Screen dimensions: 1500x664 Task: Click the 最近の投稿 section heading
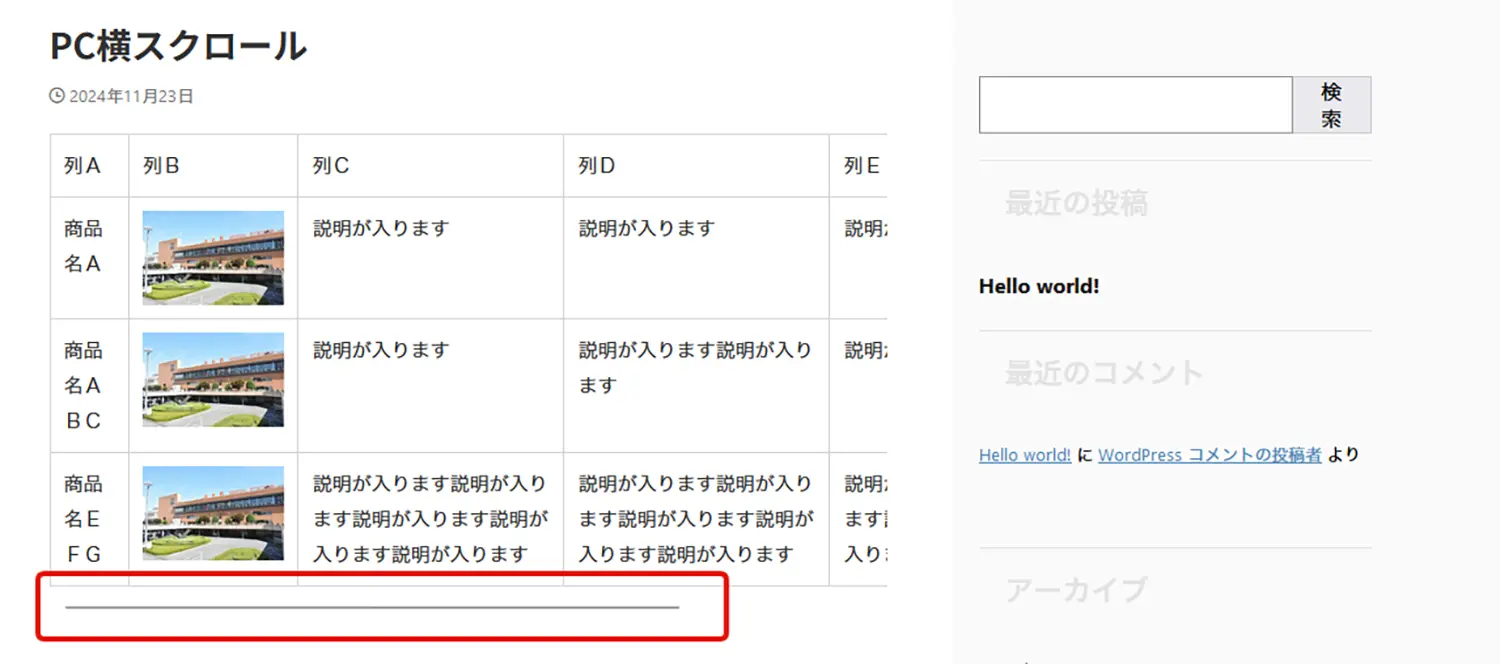[x=1077, y=204]
